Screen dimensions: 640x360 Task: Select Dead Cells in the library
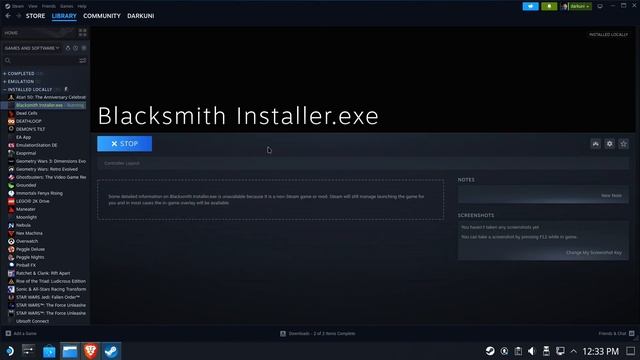click(27, 113)
